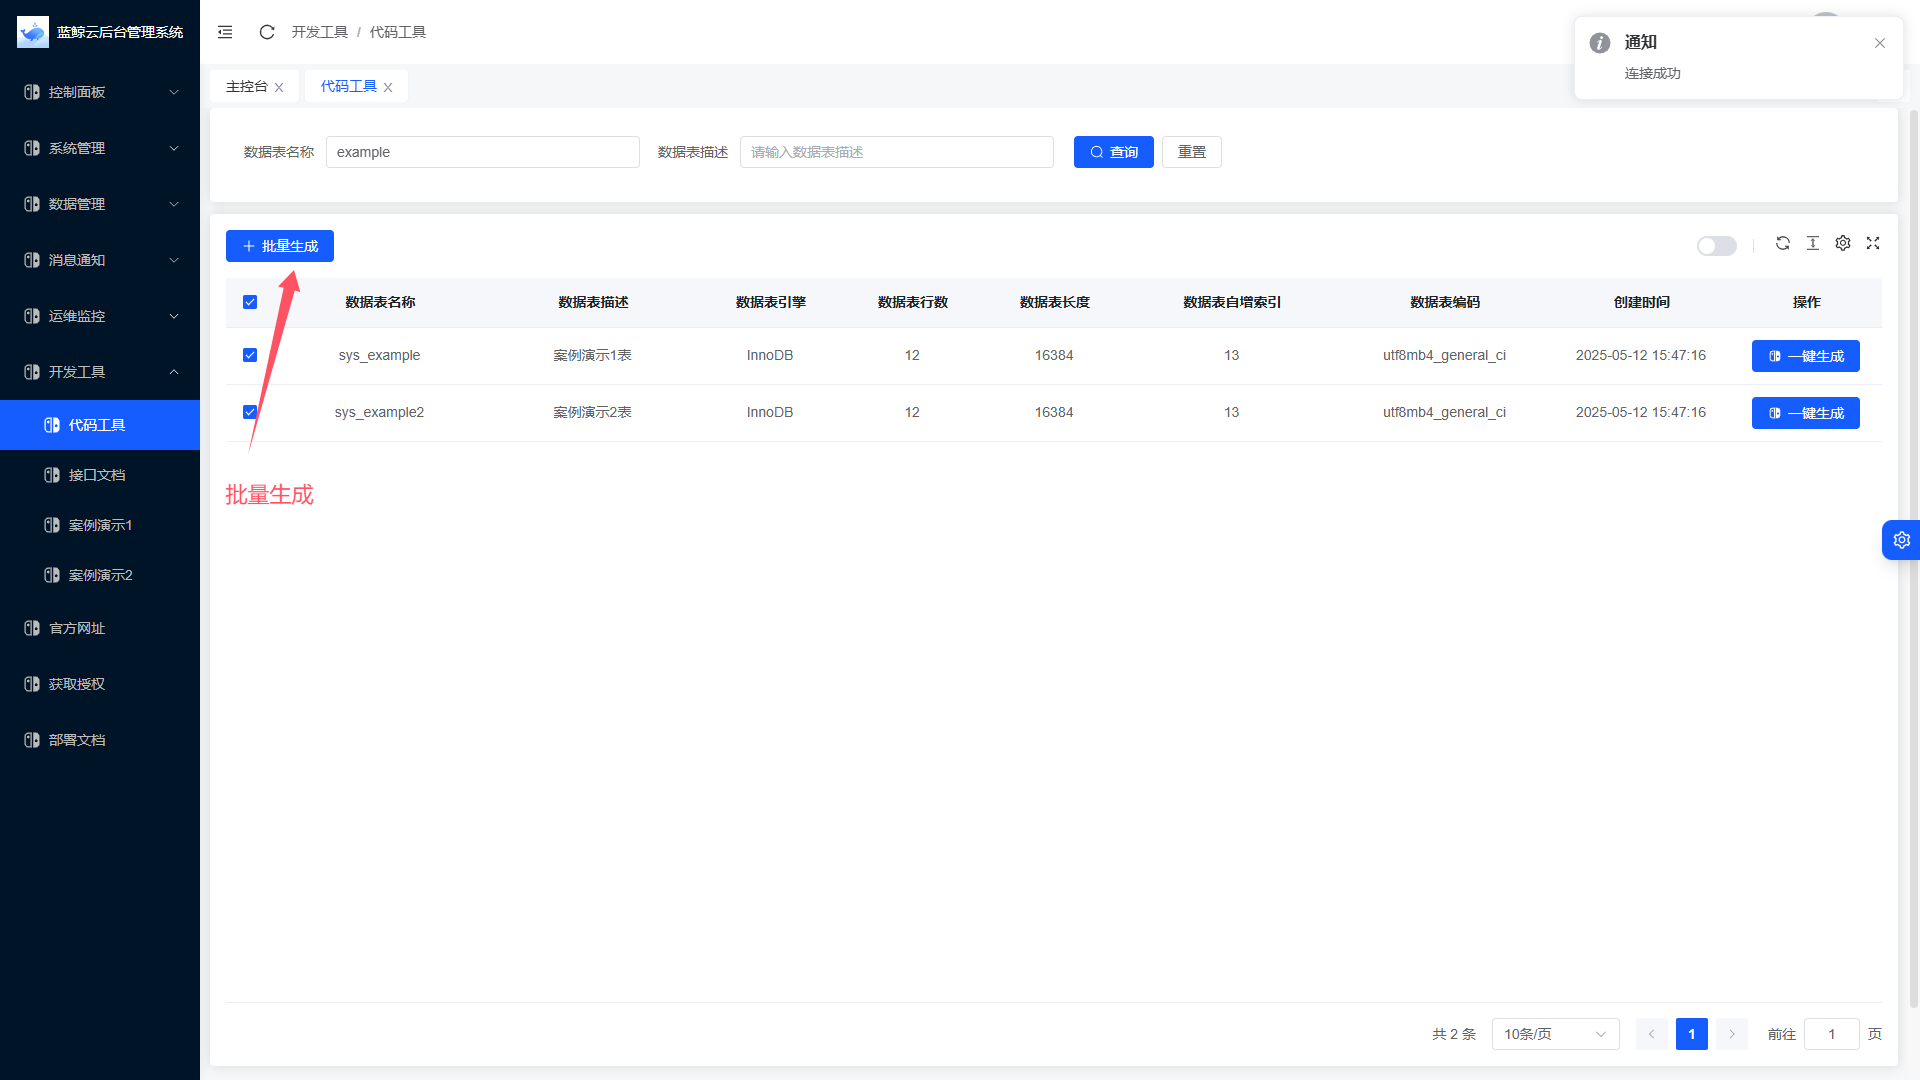Click the 数据管理 menu icon
This screenshot has width=1920, height=1080.
click(32, 204)
